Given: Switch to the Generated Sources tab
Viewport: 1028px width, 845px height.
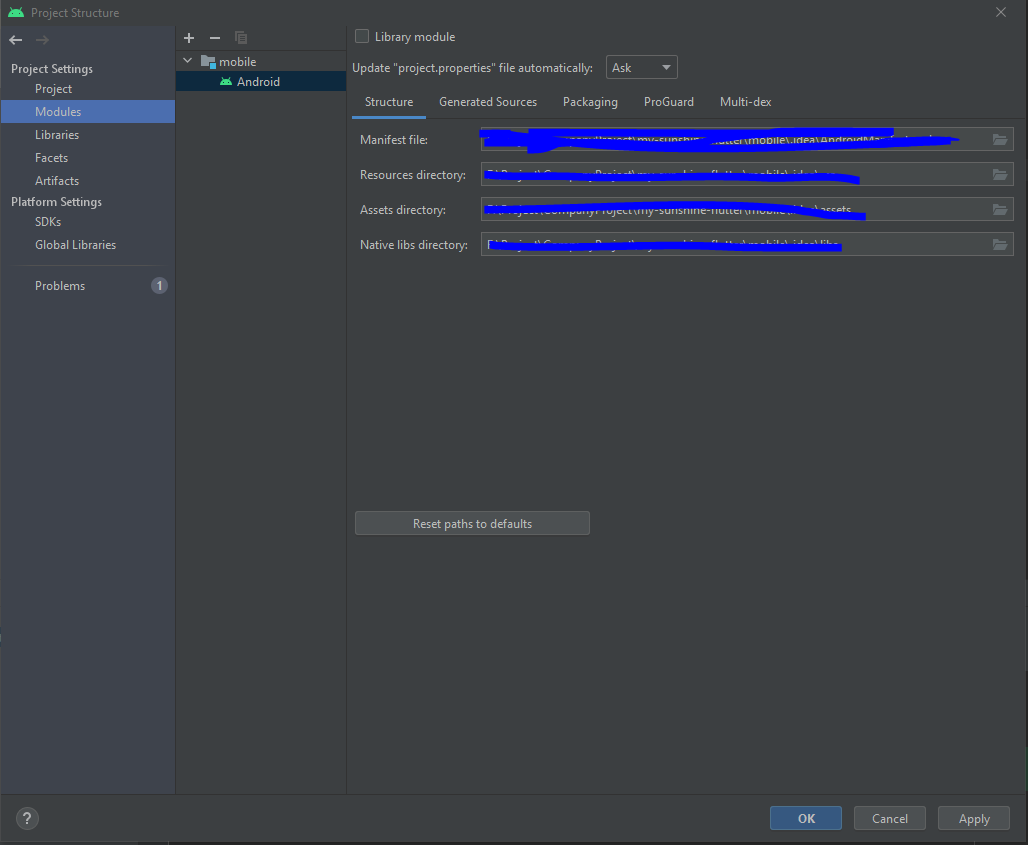Looking at the screenshot, I should (x=488, y=102).
